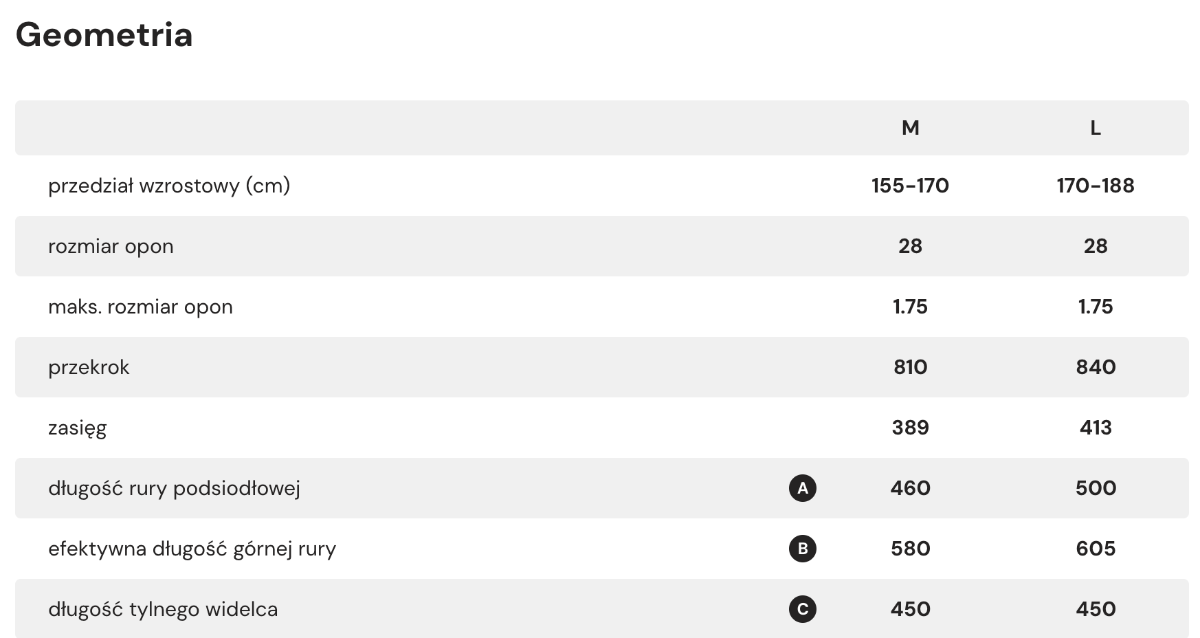Click the 580 top tube value for M
This screenshot has height=638, width=1200.
point(910,549)
